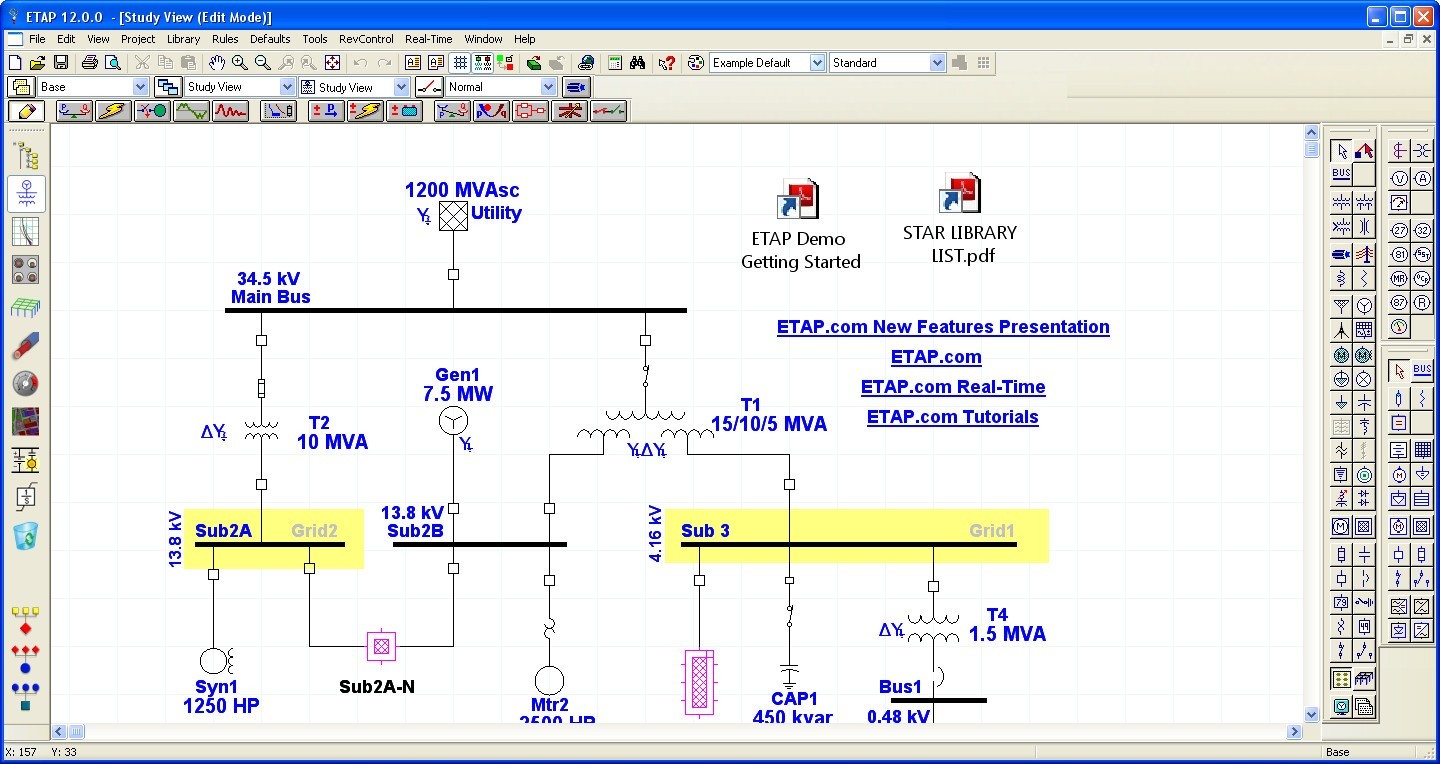Click the New project icon
Image resolution: width=1440 pixels, height=764 pixels.
pyautogui.click(x=15, y=62)
